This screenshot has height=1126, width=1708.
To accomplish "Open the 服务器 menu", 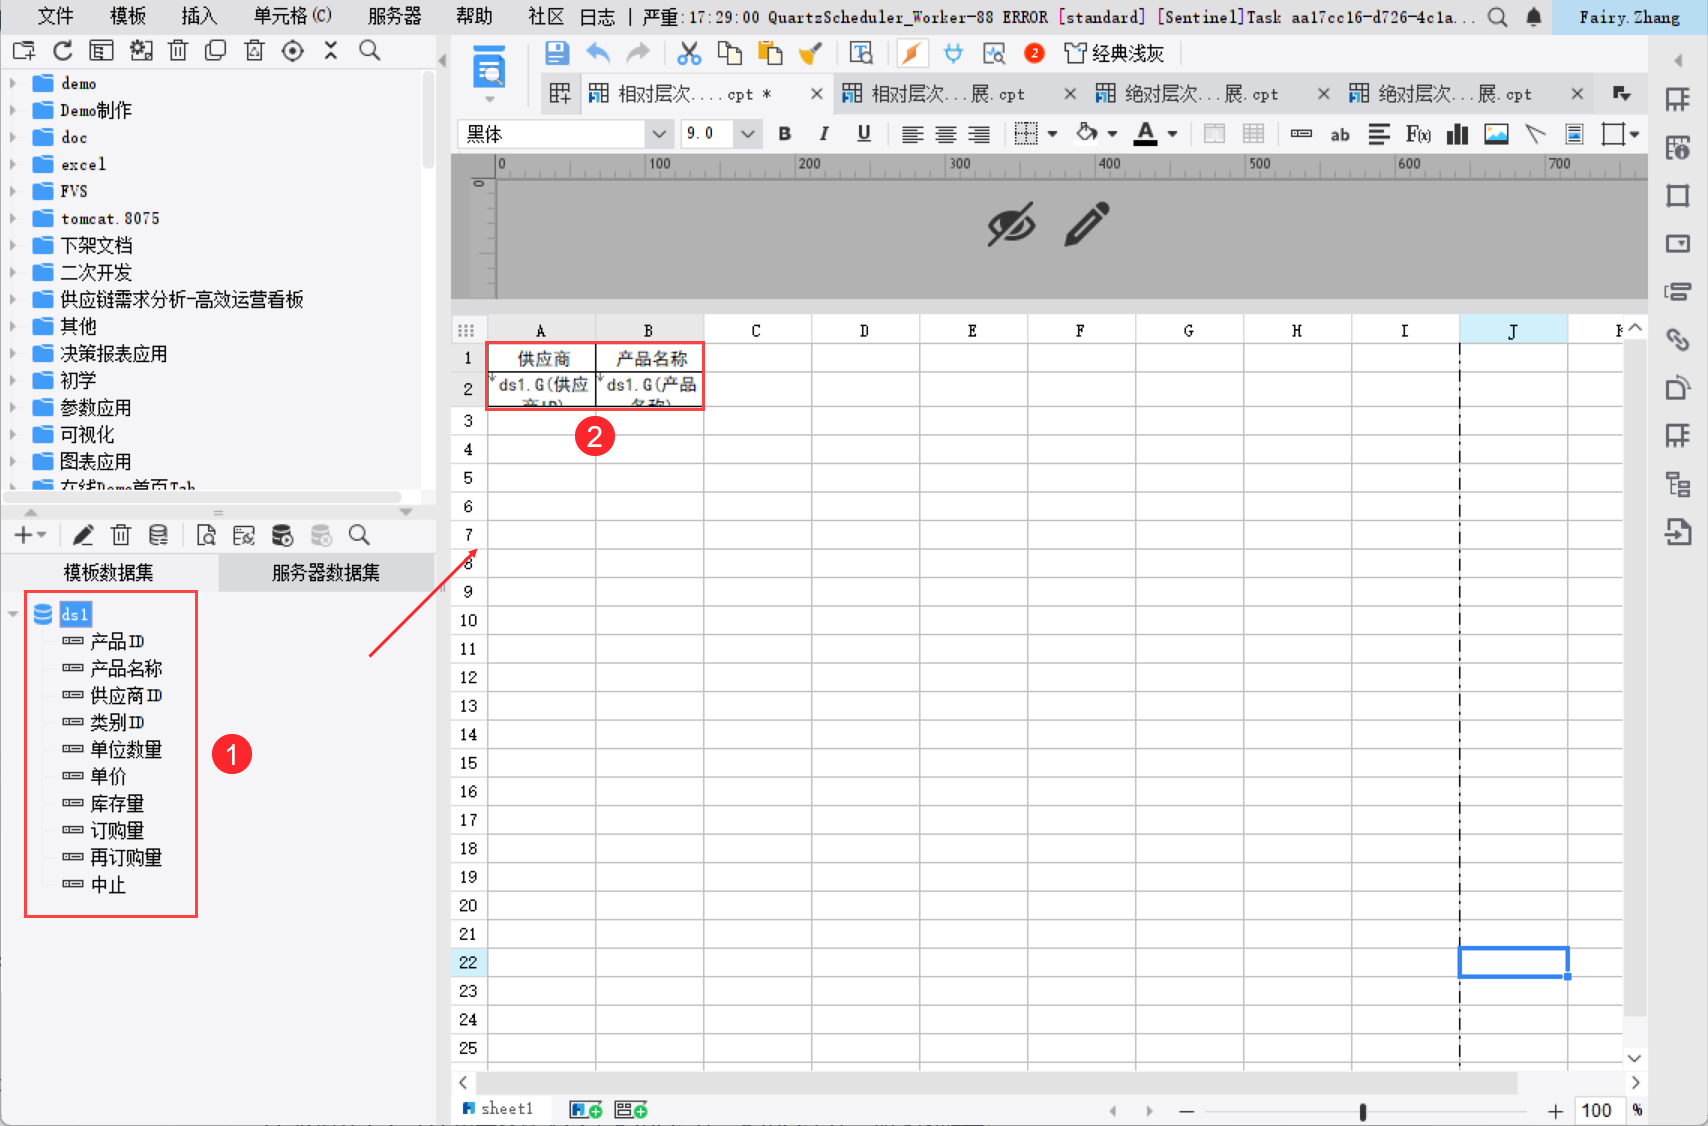I will tap(395, 16).
